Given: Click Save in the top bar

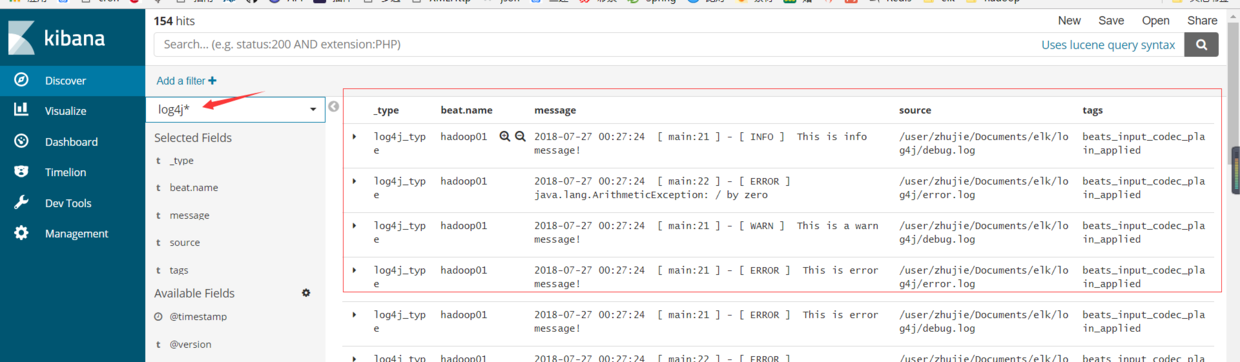Looking at the screenshot, I should pyautogui.click(x=1111, y=20).
